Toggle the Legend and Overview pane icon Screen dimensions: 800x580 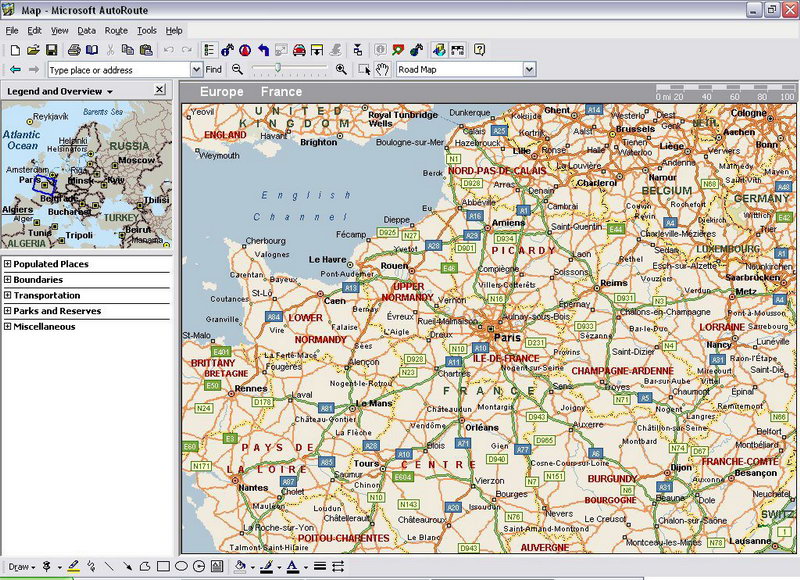(209, 50)
